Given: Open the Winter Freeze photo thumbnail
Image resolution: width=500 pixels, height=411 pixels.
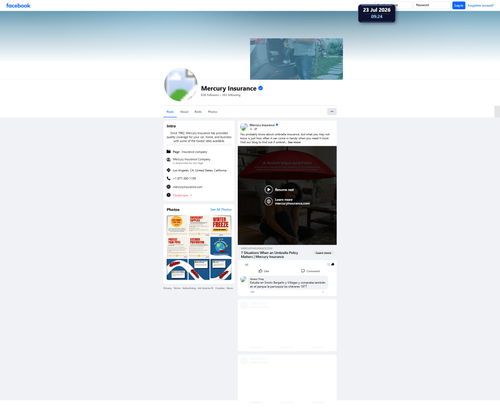Looking at the screenshot, I should click(x=221, y=225).
